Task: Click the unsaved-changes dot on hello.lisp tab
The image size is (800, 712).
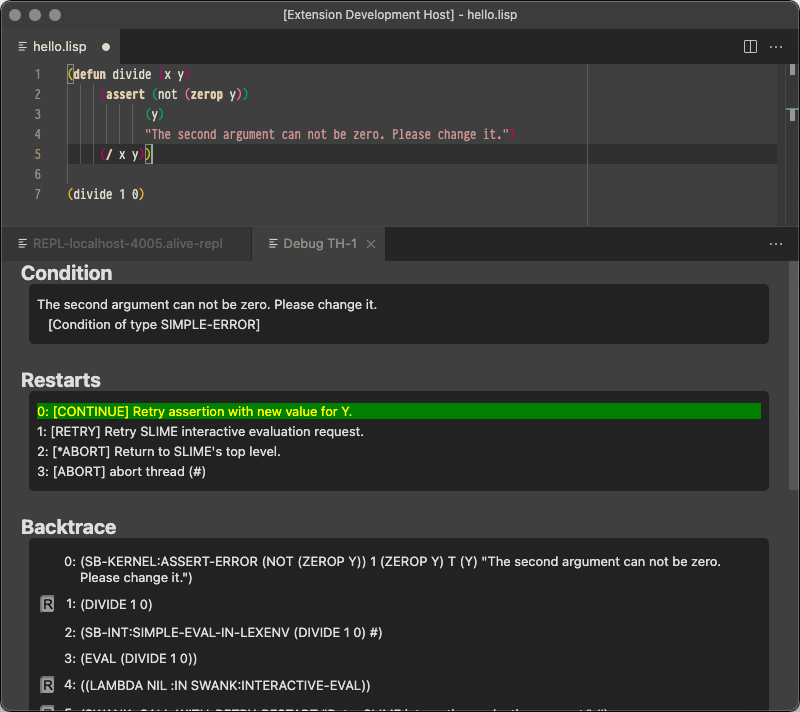Action: 103,46
